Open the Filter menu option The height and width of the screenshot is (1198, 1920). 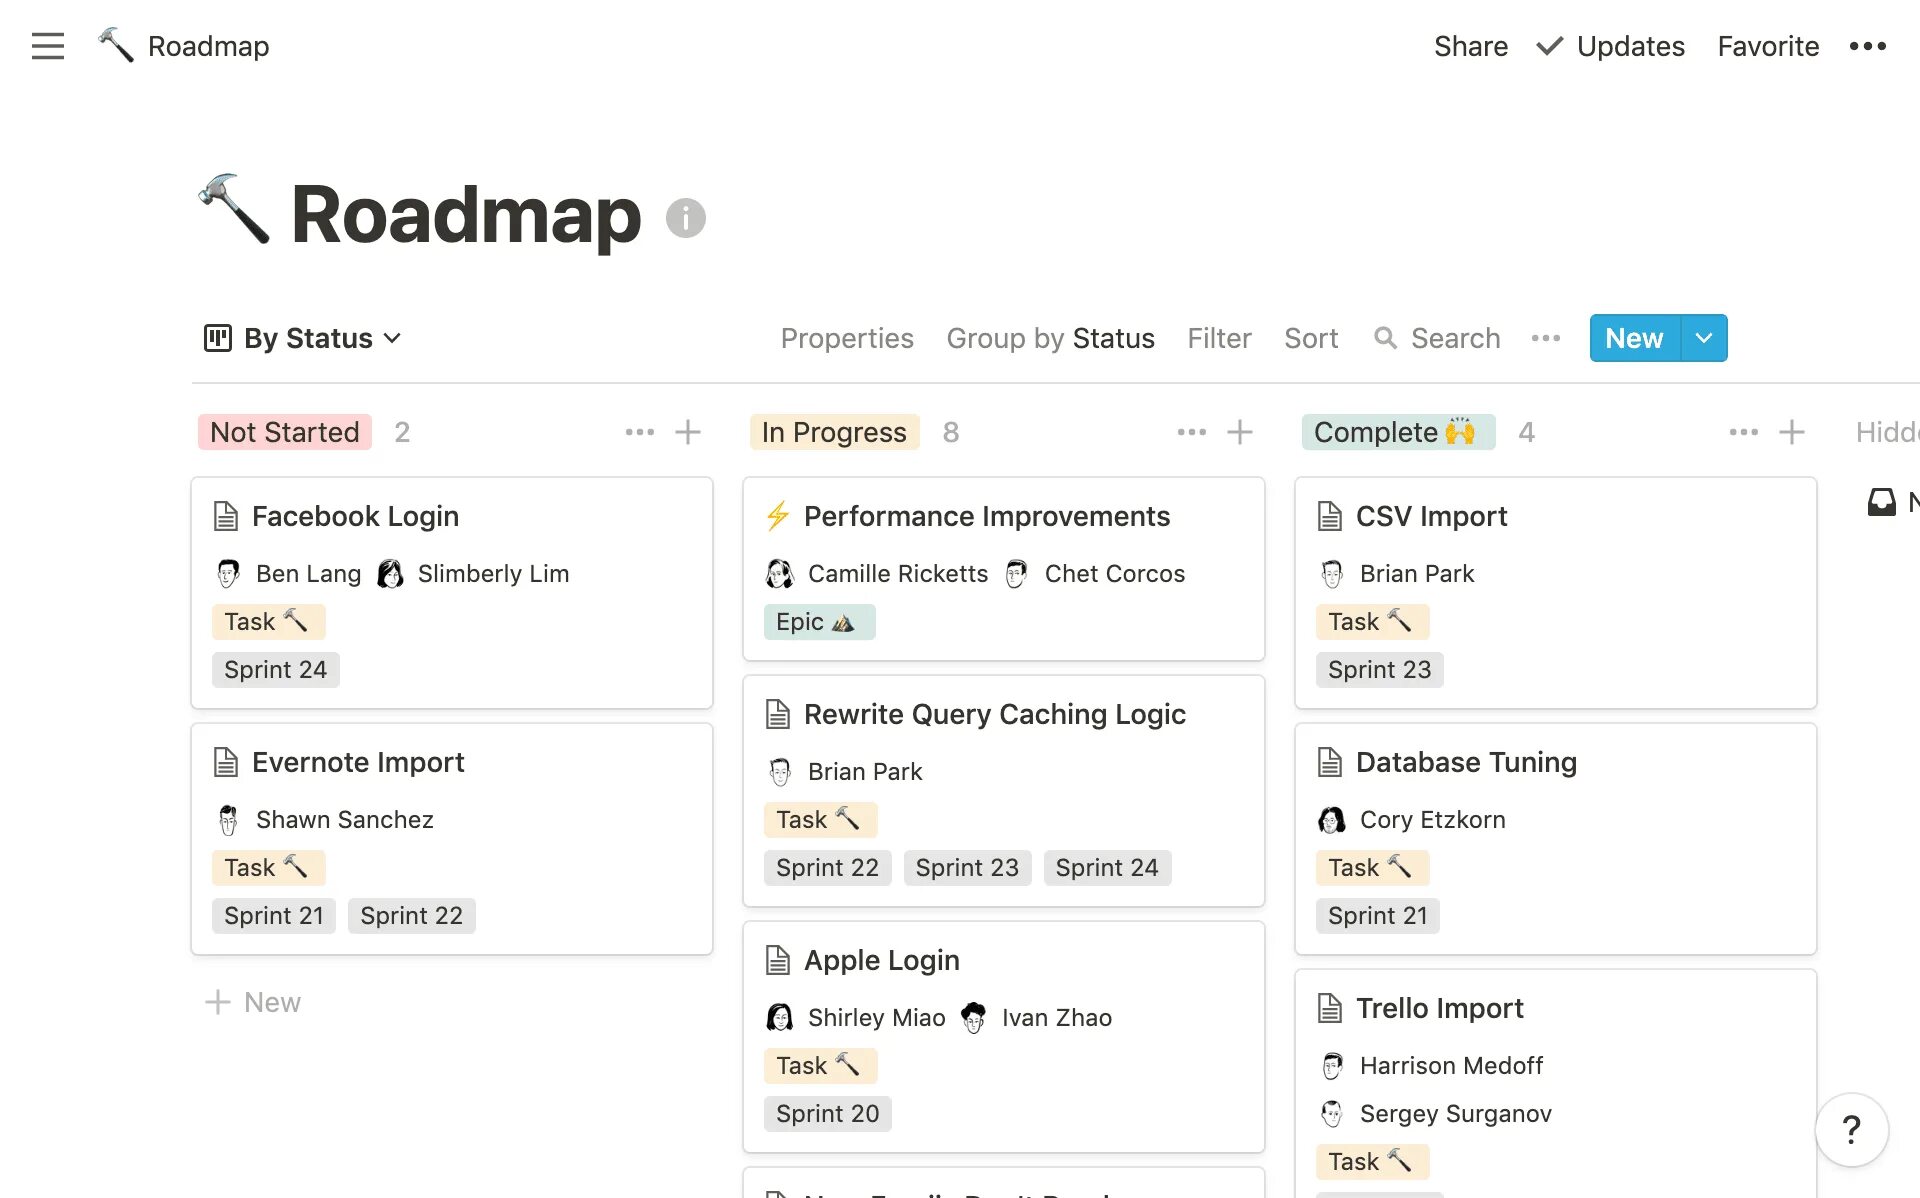(x=1220, y=337)
